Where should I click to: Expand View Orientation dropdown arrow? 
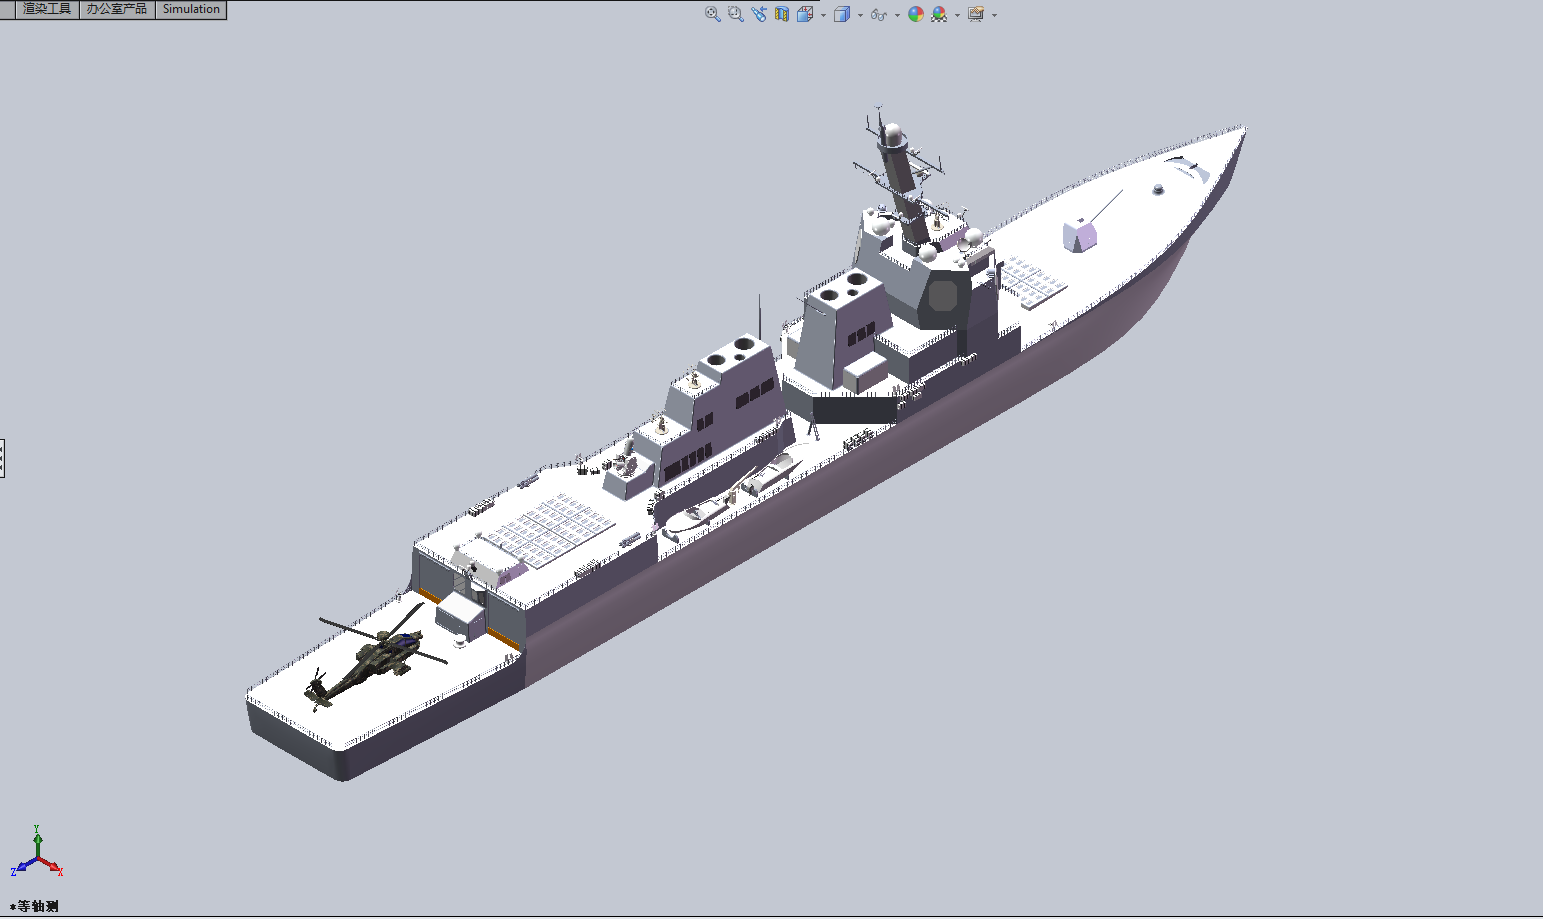(x=823, y=15)
